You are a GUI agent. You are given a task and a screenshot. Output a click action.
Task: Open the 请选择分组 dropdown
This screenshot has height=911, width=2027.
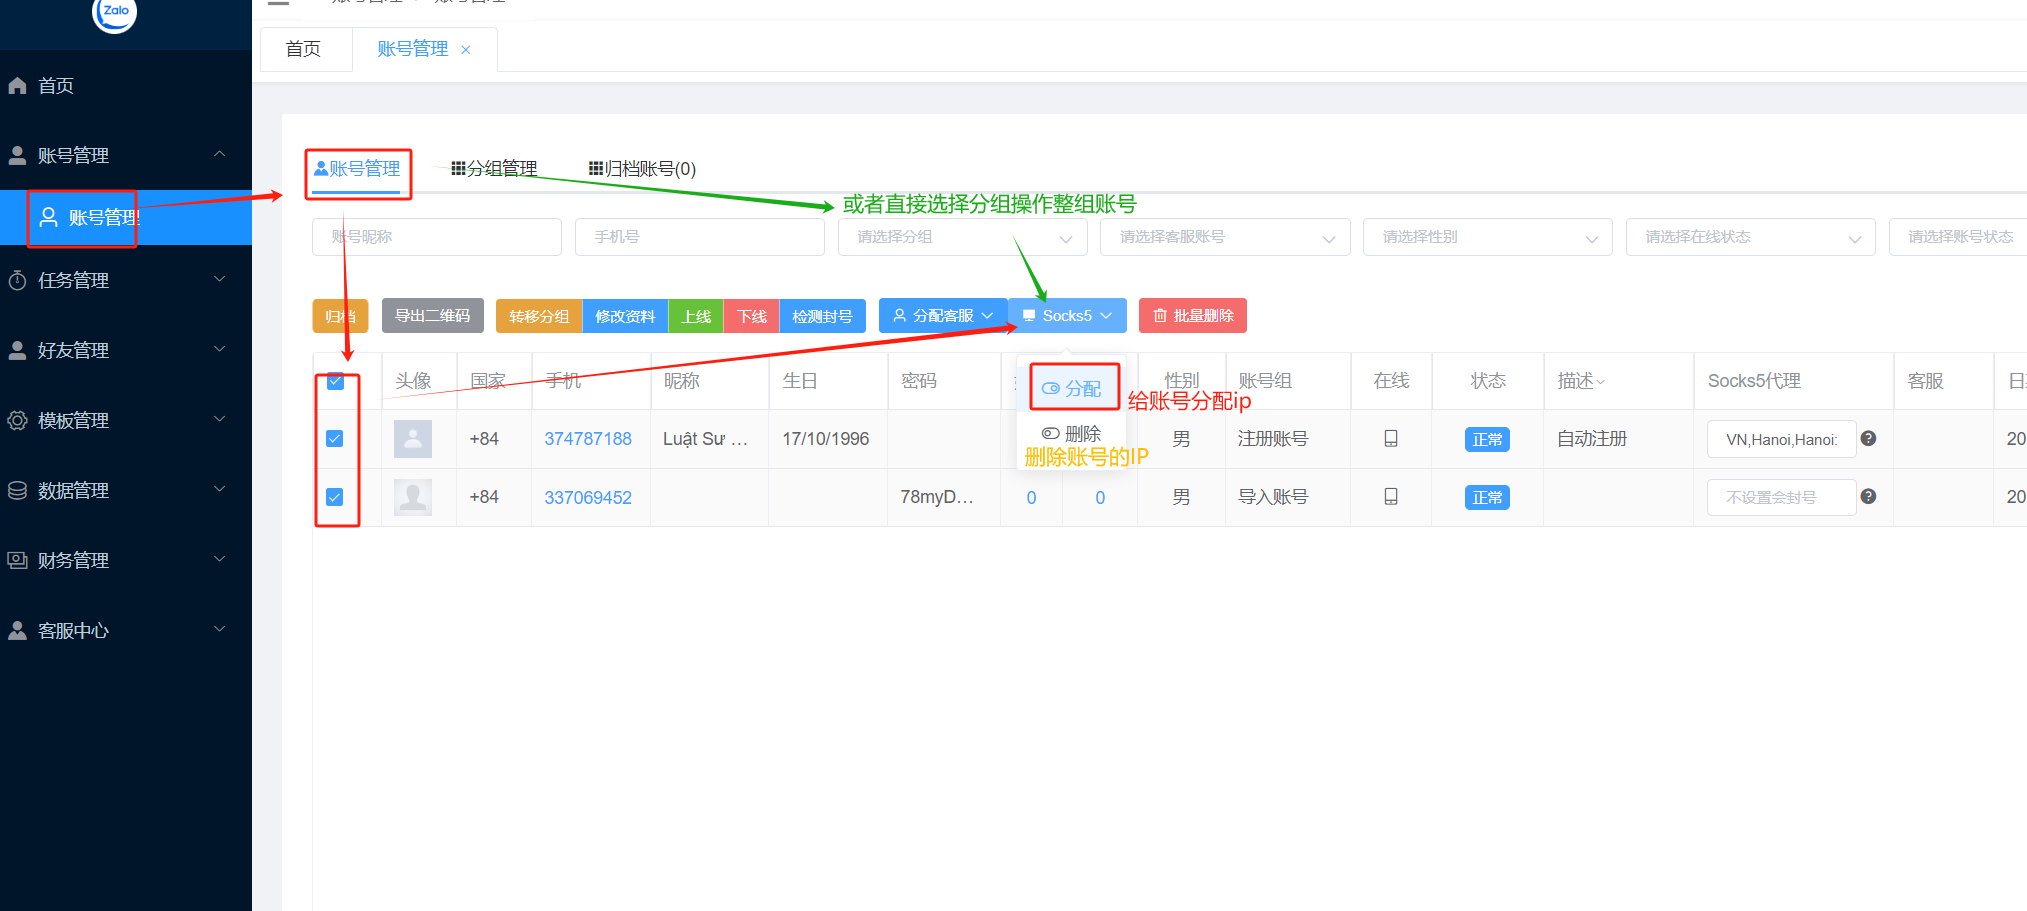click(x=962, y=237)
